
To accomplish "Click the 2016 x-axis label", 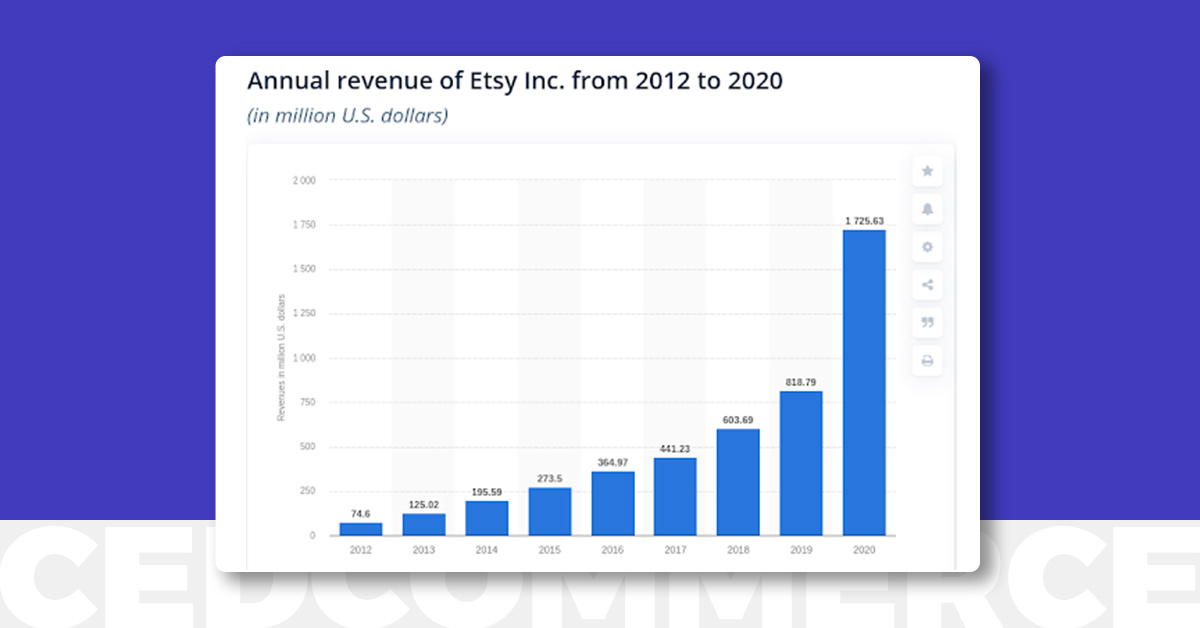I will pyautogui.click(x=613, y=550).
